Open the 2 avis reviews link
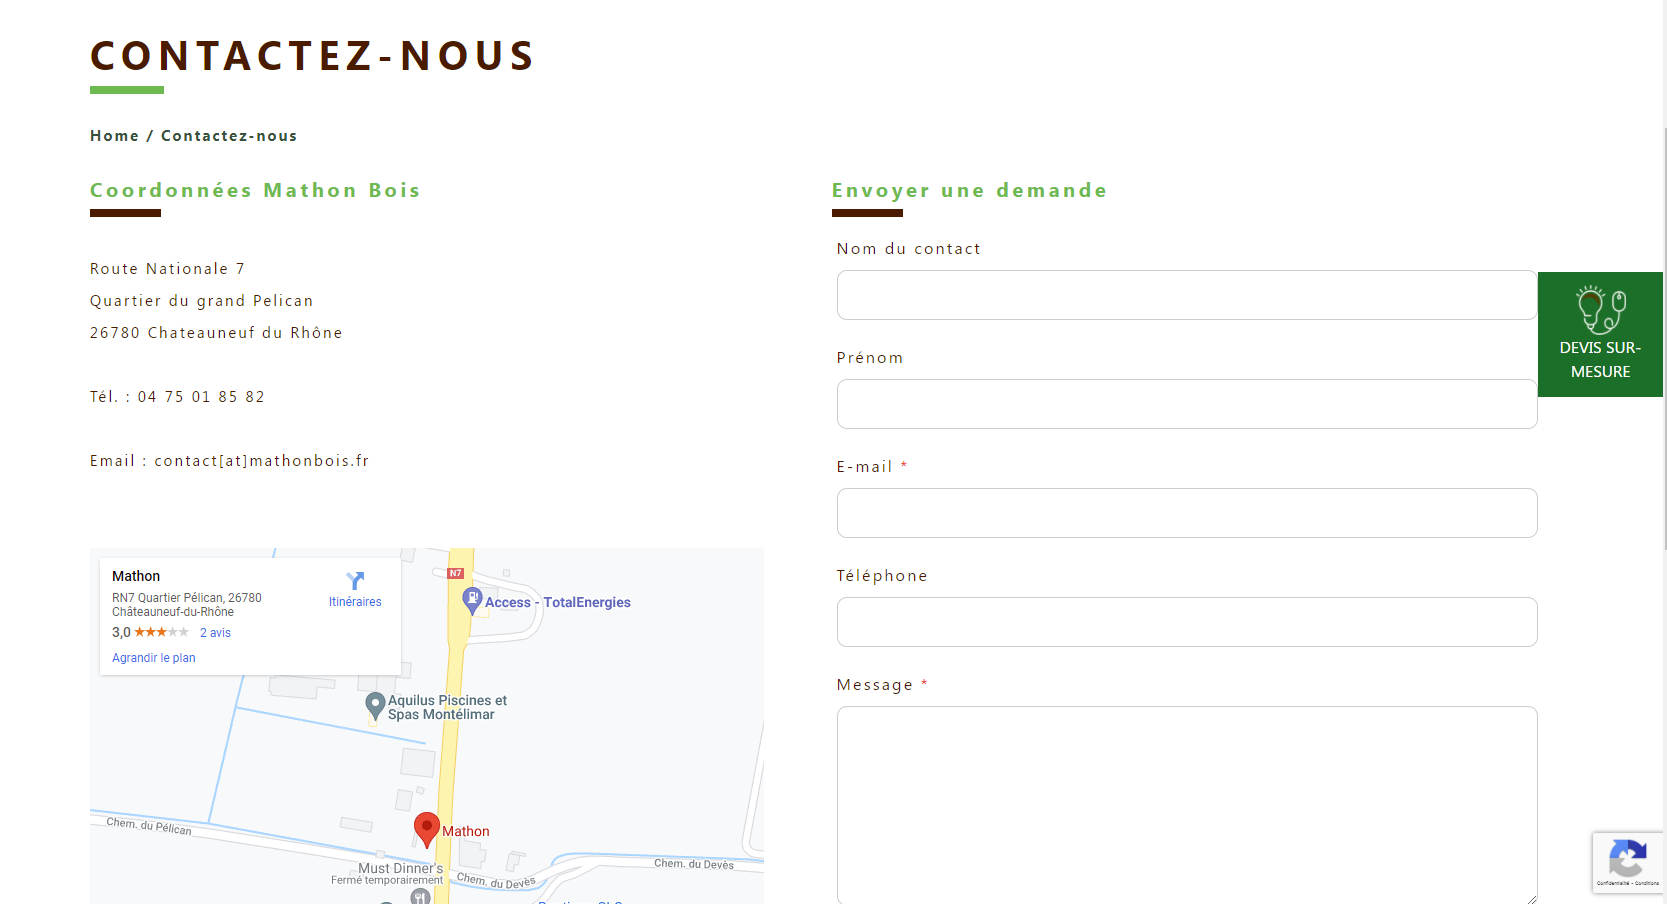The height and width of the screenshot is (904, 1667). (x=215, y=633)
